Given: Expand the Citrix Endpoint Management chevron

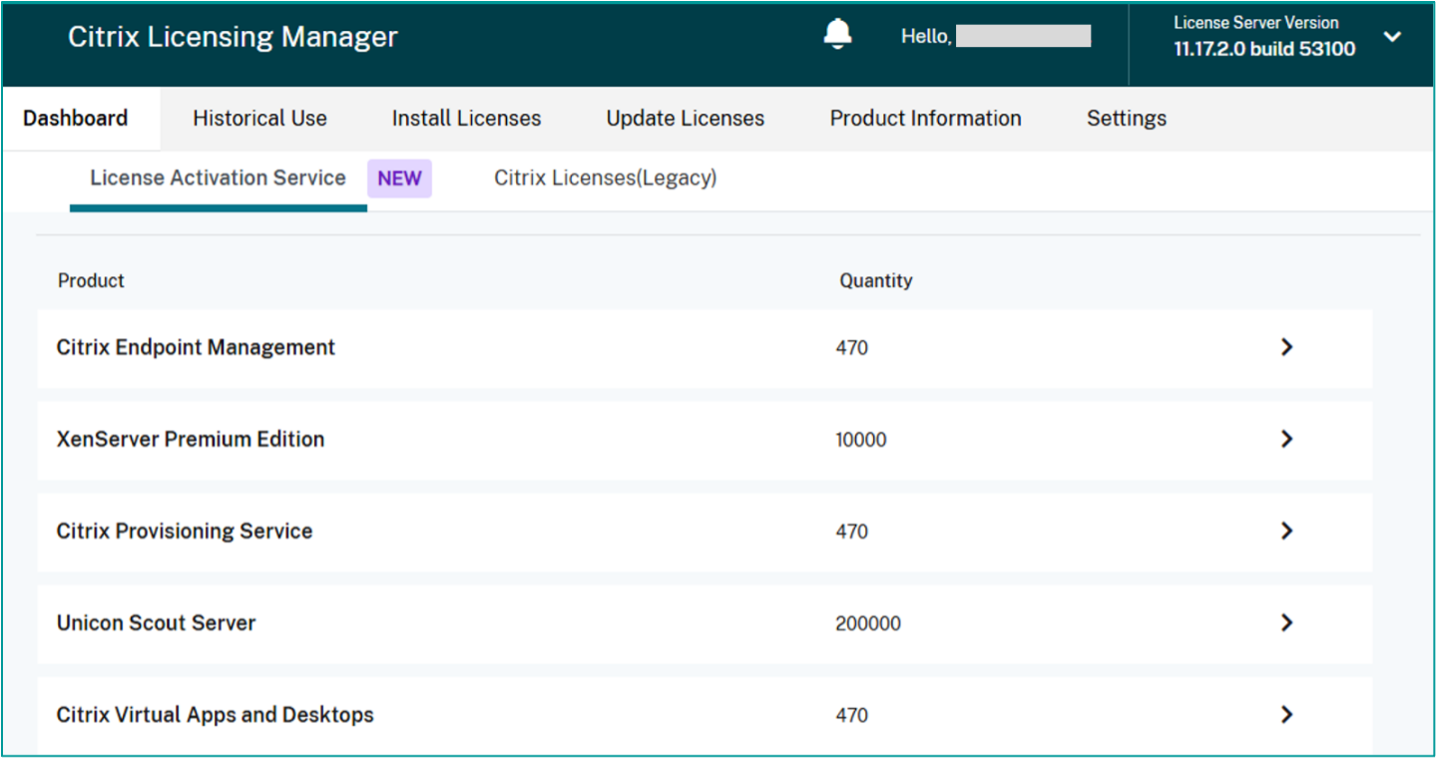Looking at the screenshot, I should click(1286, 347).
